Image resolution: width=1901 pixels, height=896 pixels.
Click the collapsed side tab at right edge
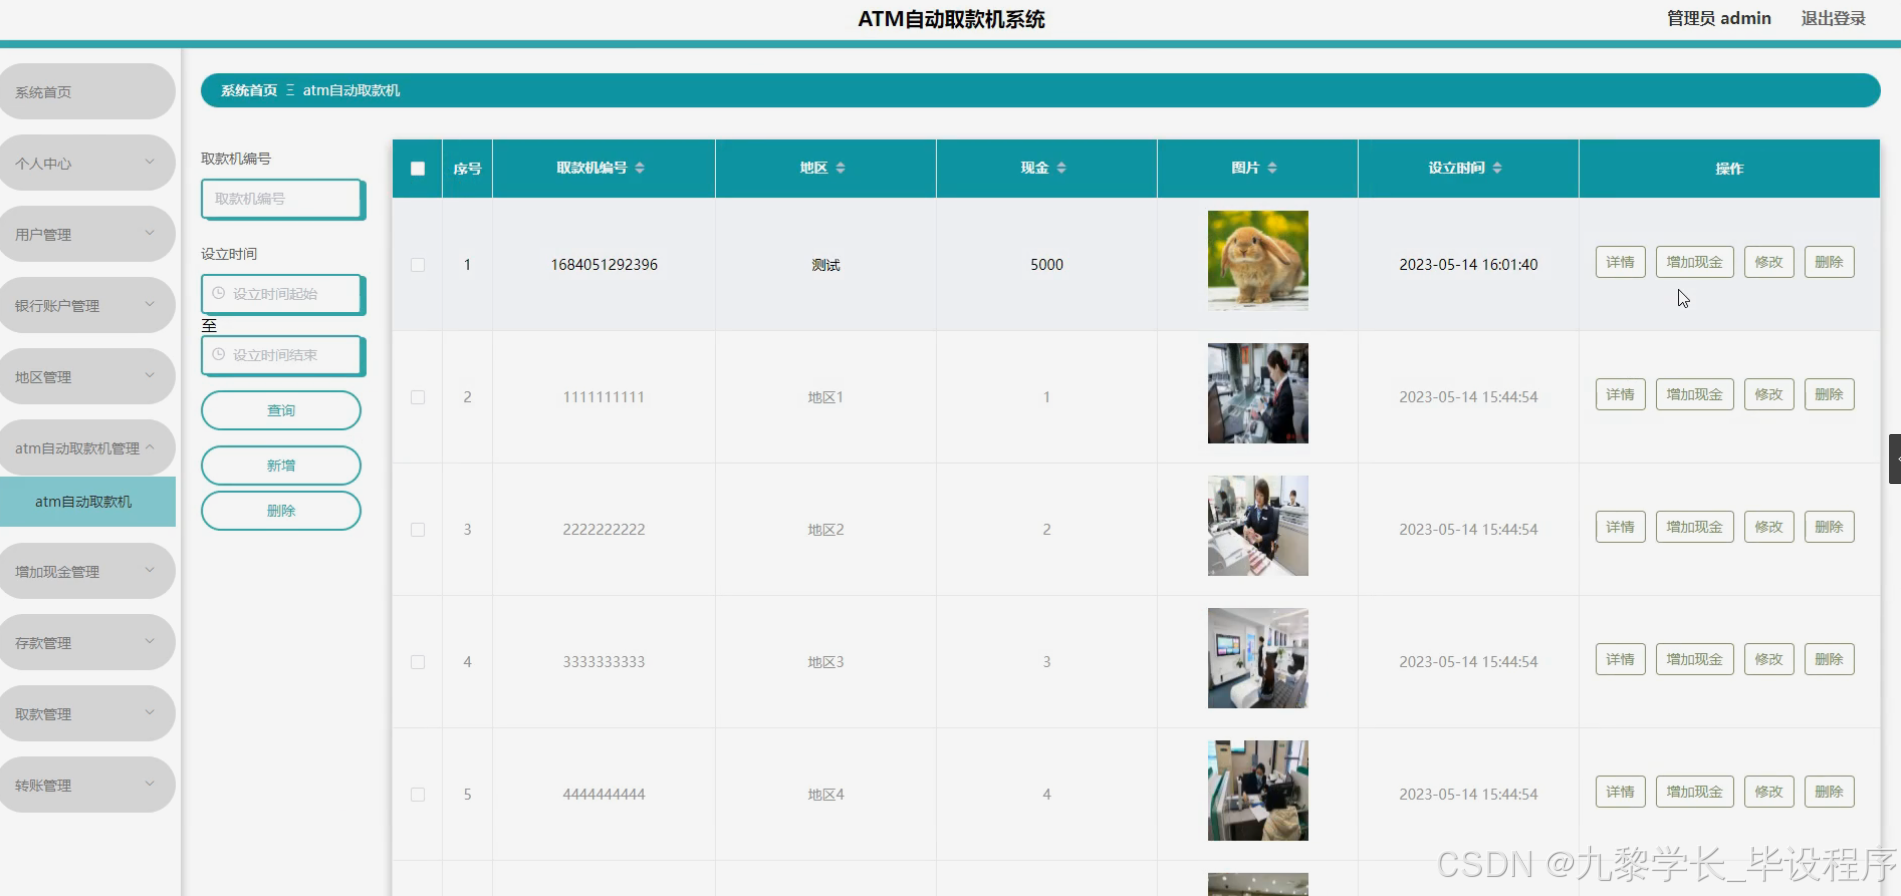[x=1894, y=459]
